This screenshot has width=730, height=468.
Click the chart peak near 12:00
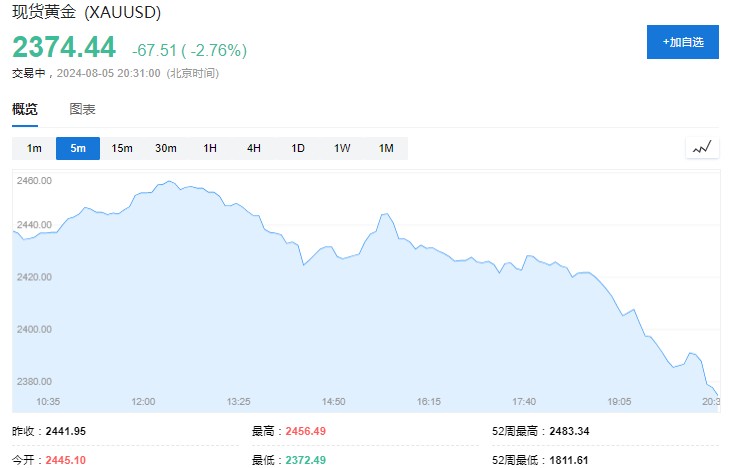(168, 182)
